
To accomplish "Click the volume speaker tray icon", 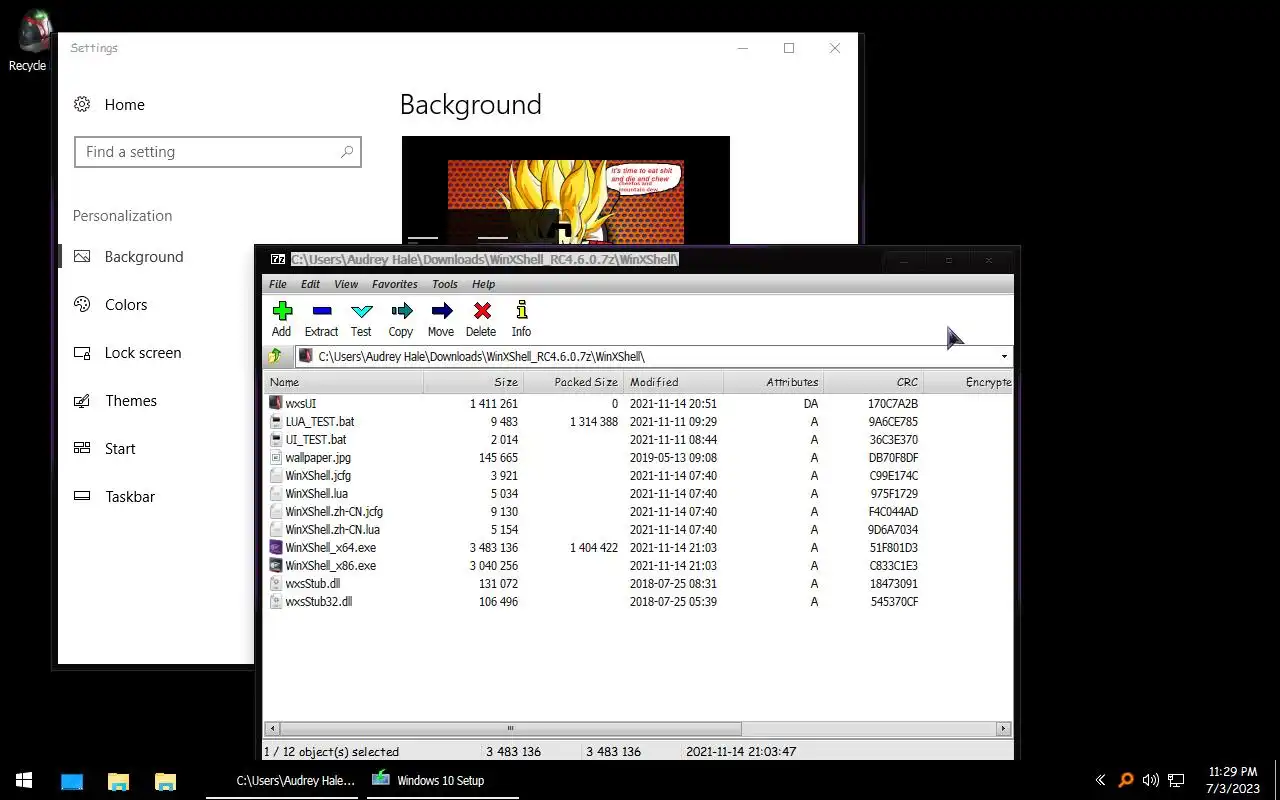I will coord(1151,780).
